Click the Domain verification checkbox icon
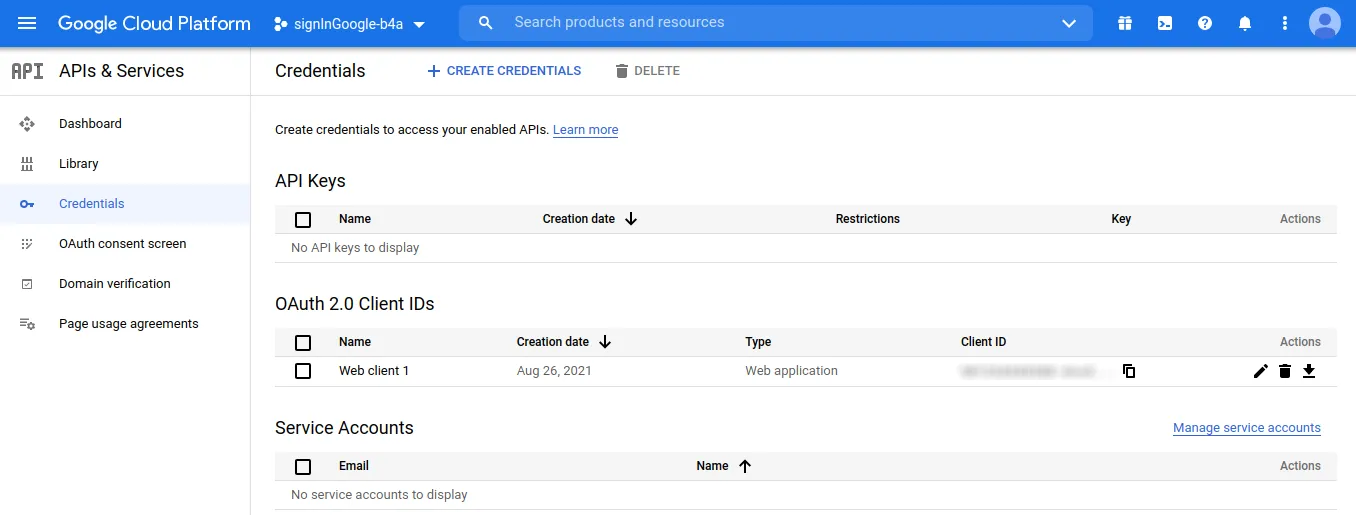This screenshot has width=1356, height=515. point(27,284)
